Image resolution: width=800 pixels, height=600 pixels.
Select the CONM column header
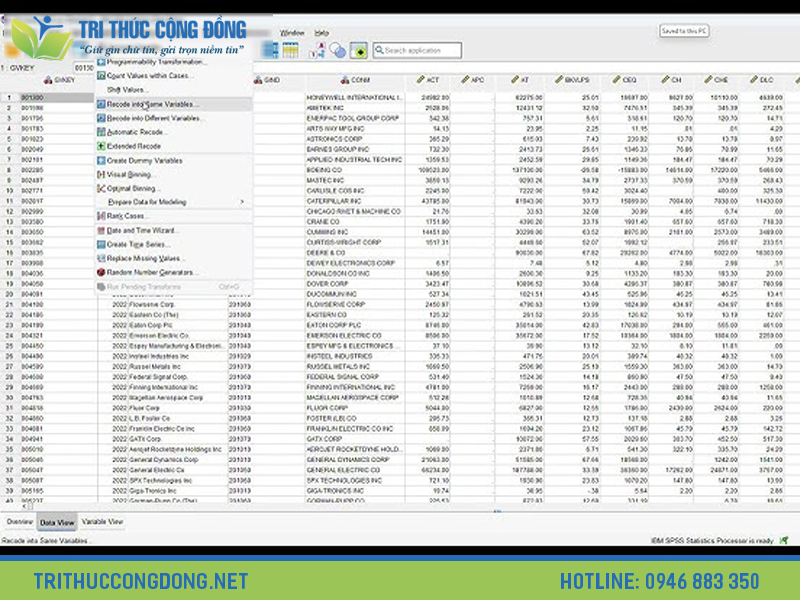355,80
